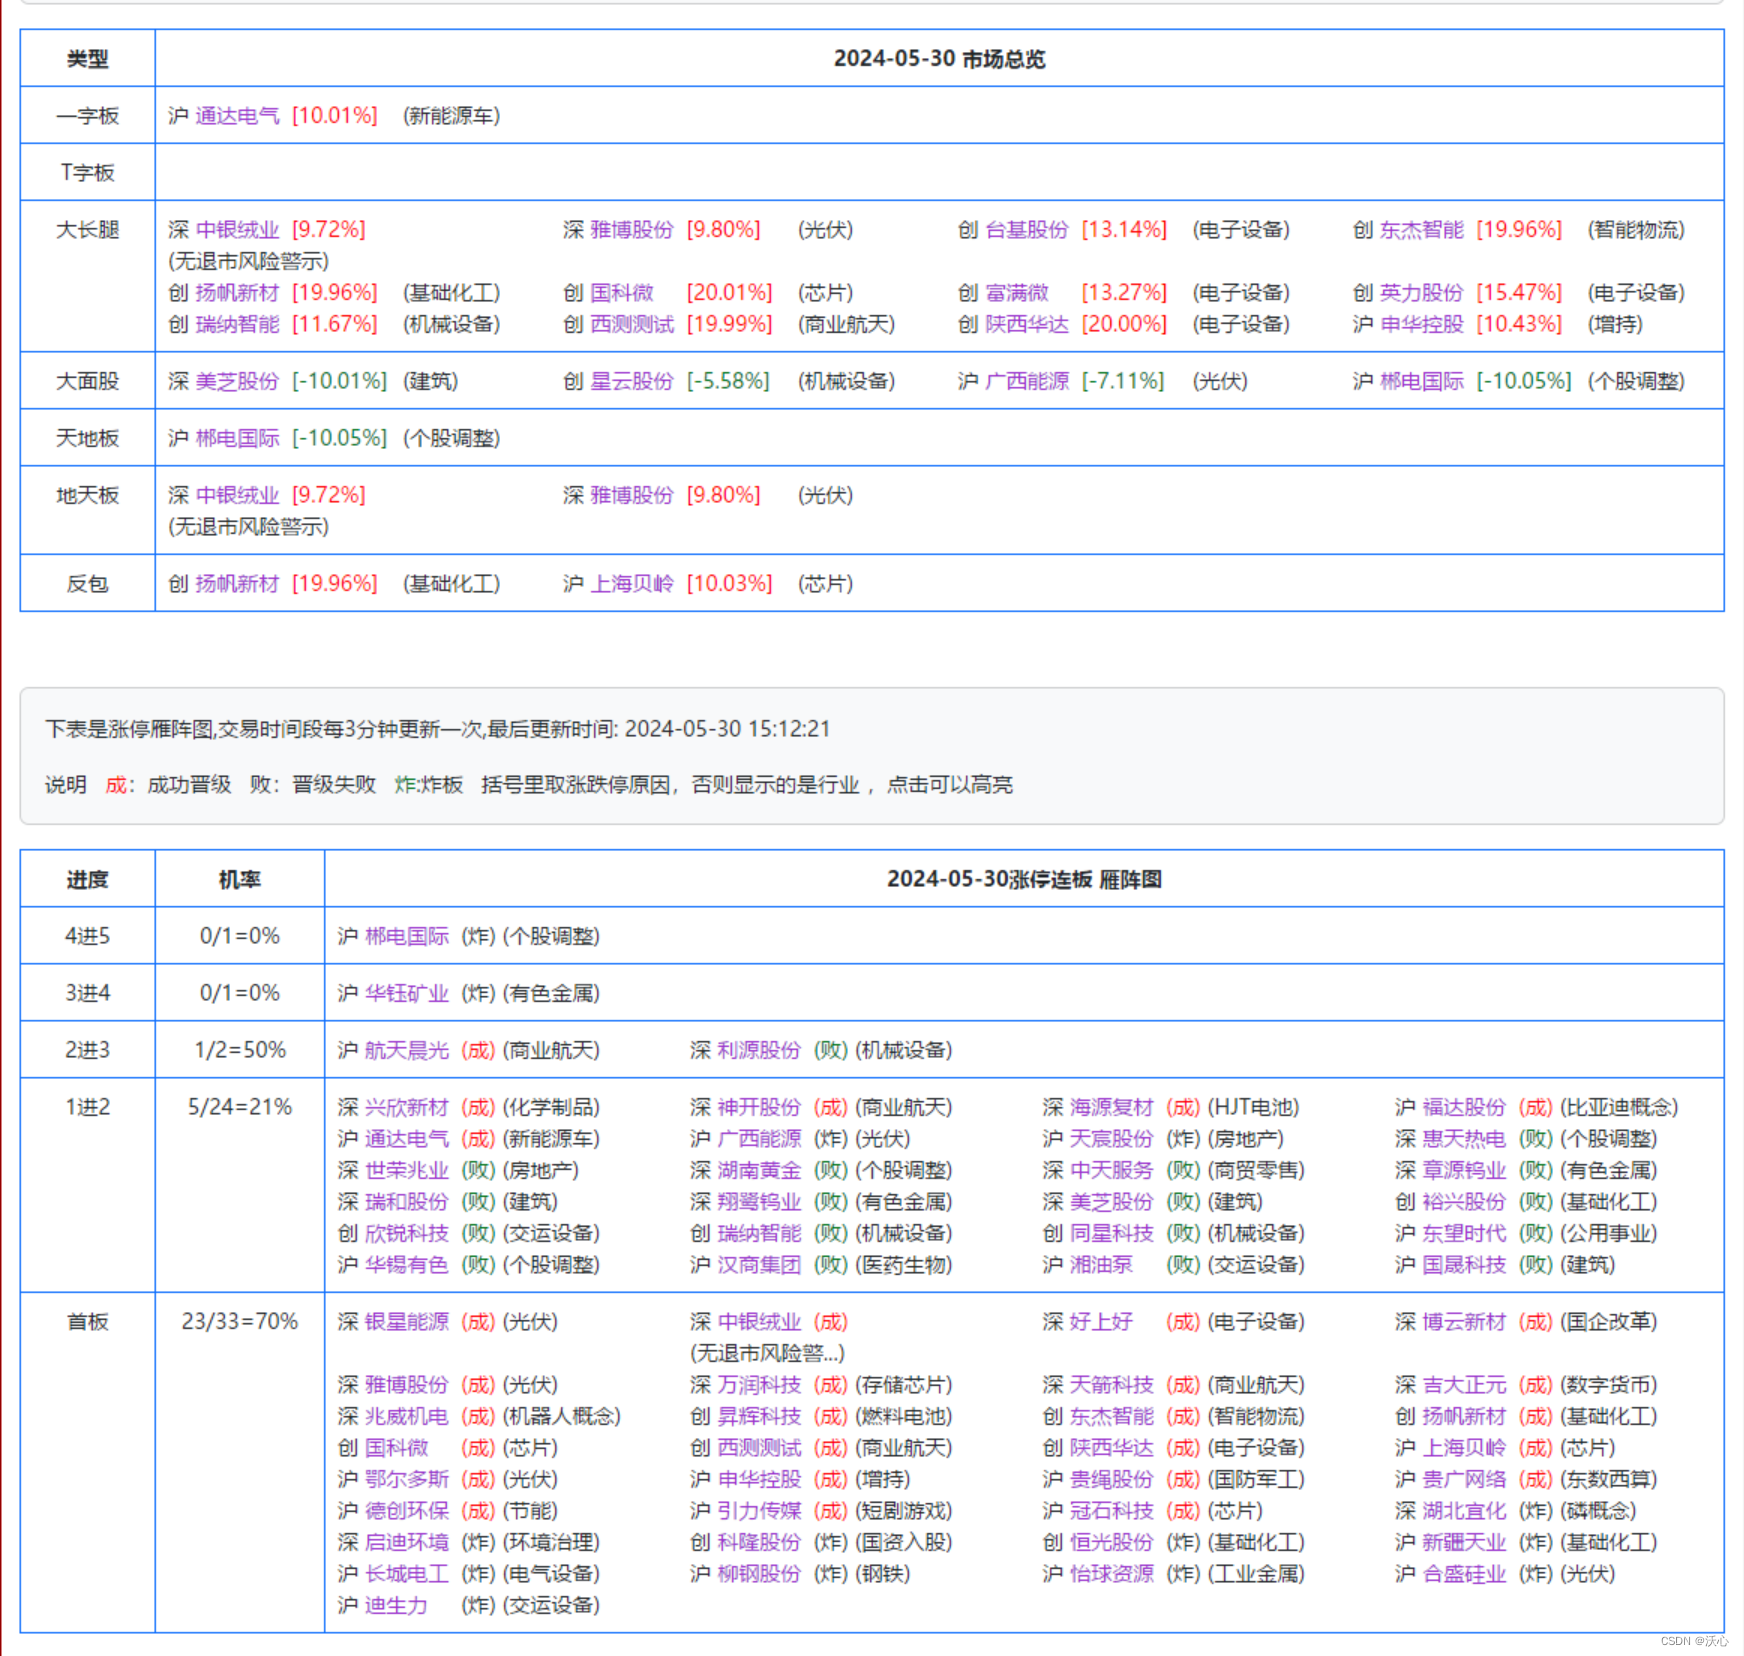Open the 贵广网络 stock link
This screenshot has width=1744, height=1656.
click(x=1464, y=1480)
